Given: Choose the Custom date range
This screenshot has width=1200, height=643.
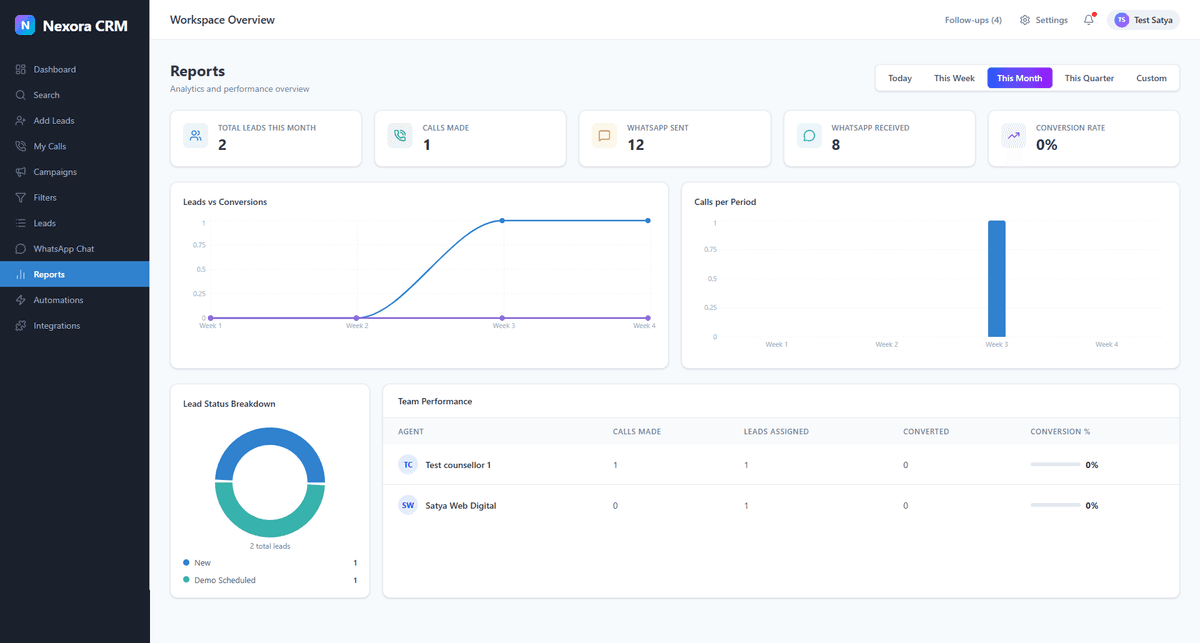Looking at the screenshot, I should (1151, 78).
